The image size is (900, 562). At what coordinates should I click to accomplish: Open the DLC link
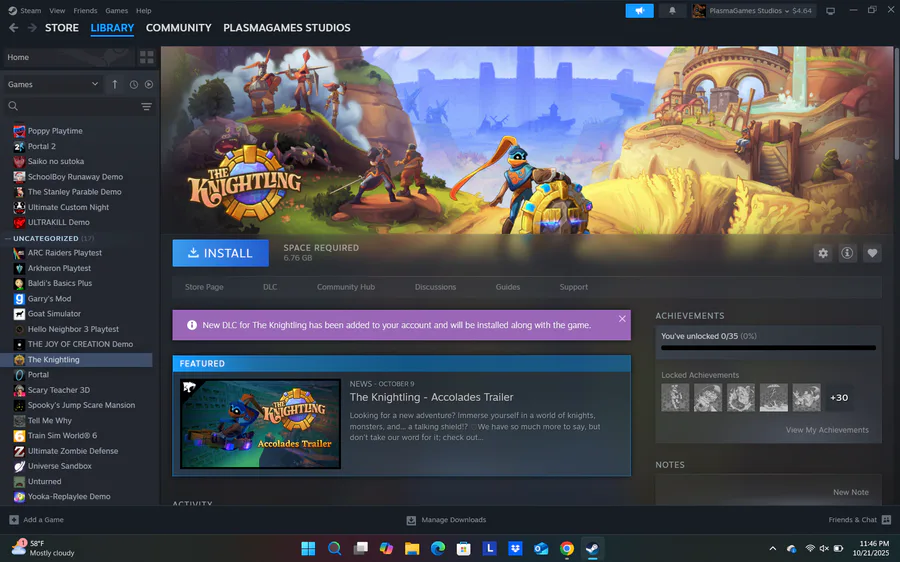point(270,287)
